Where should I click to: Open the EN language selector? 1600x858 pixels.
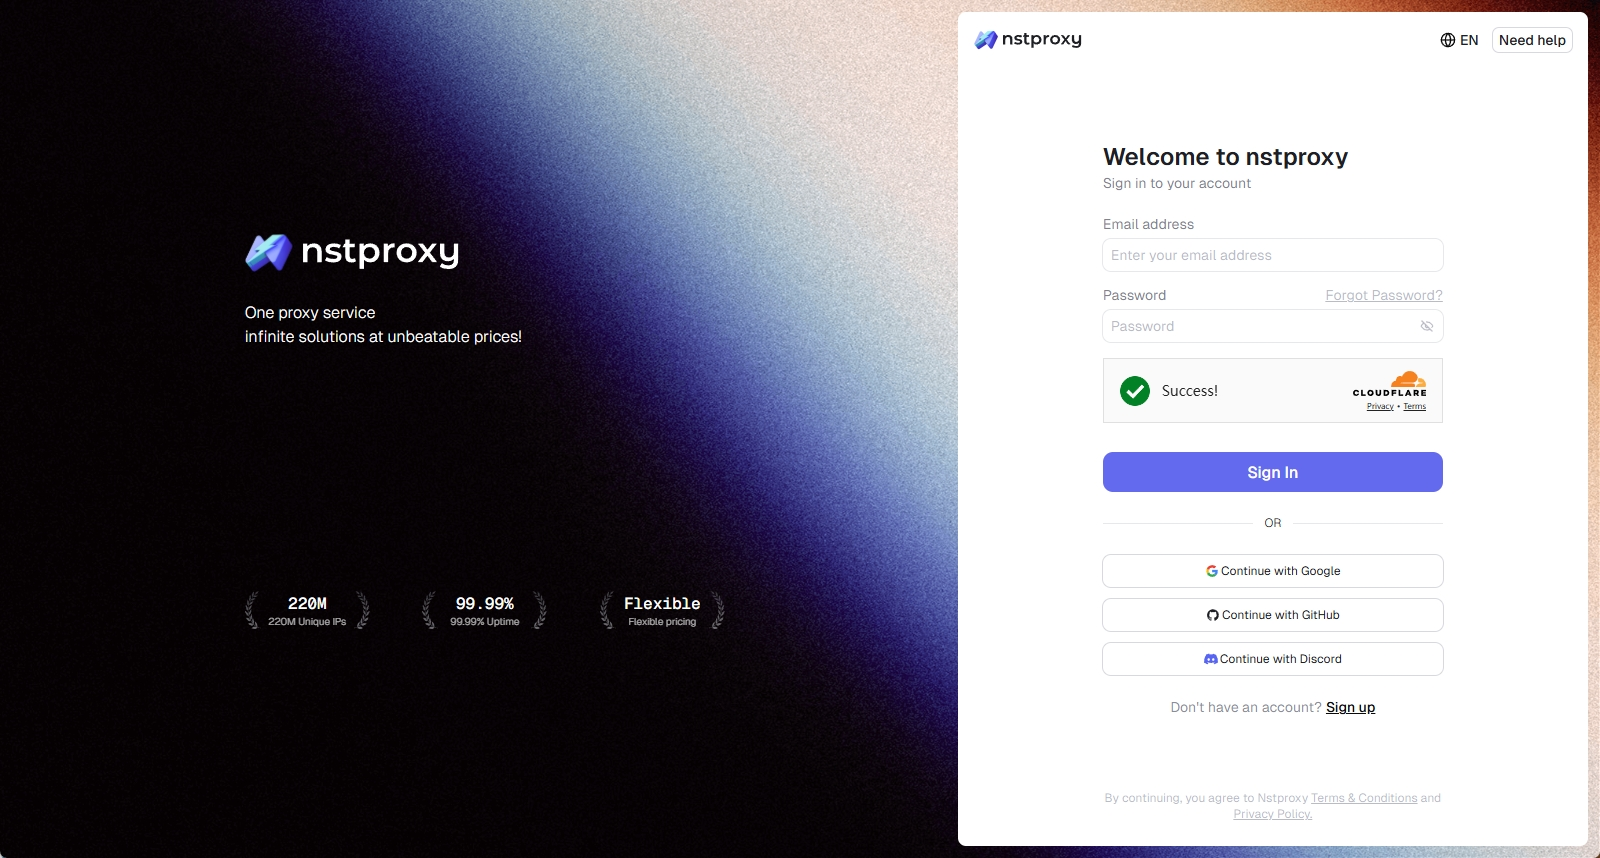point(1459,40)
